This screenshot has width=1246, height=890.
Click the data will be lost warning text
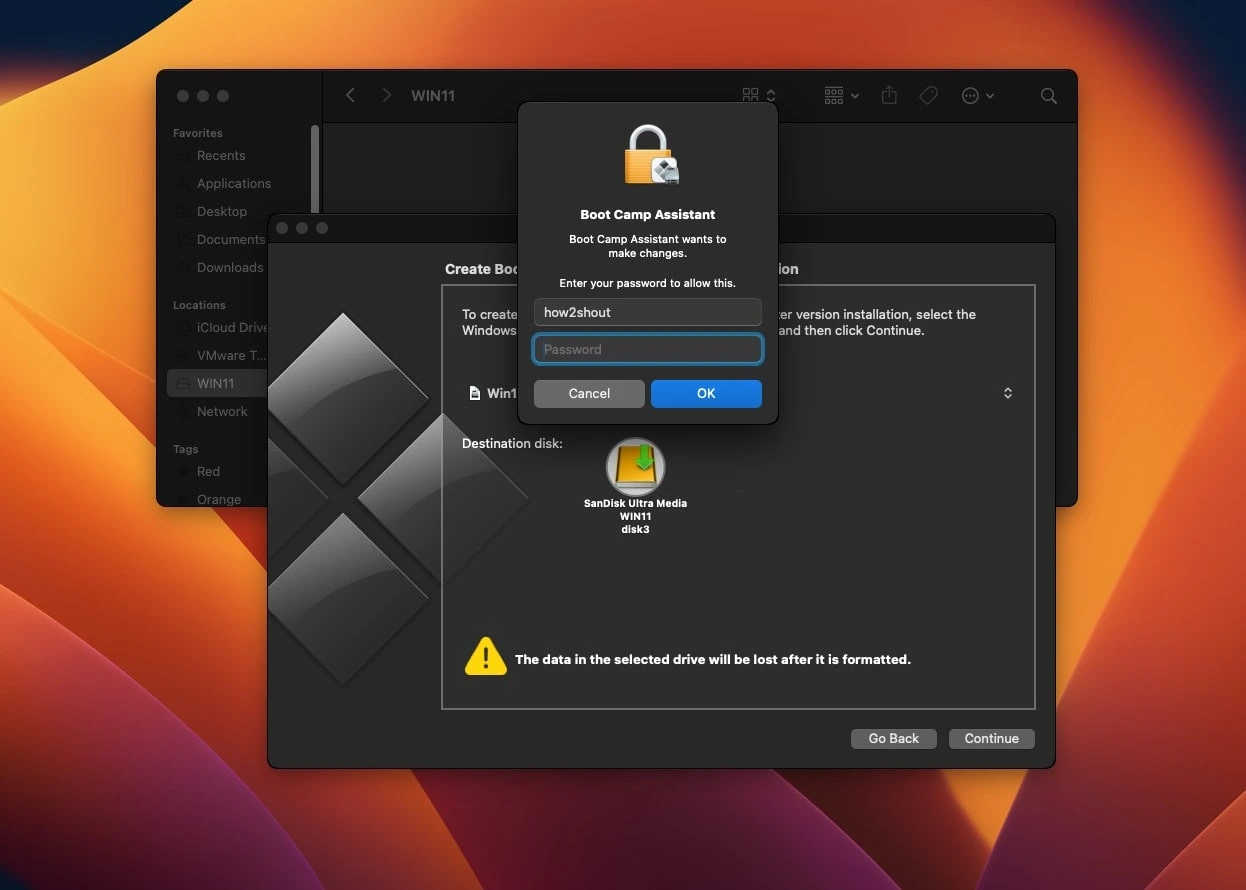(x=712, y=659)
